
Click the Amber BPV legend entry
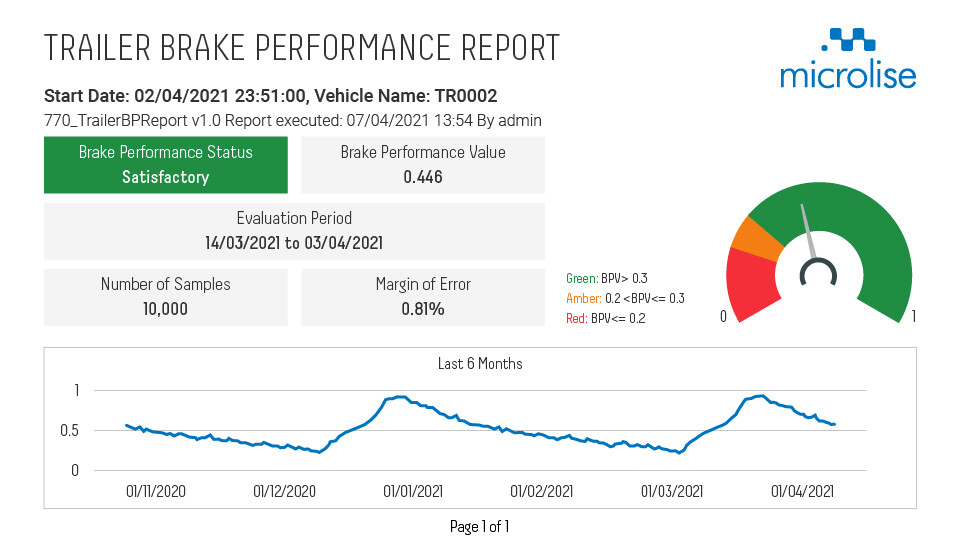[625, 299]
